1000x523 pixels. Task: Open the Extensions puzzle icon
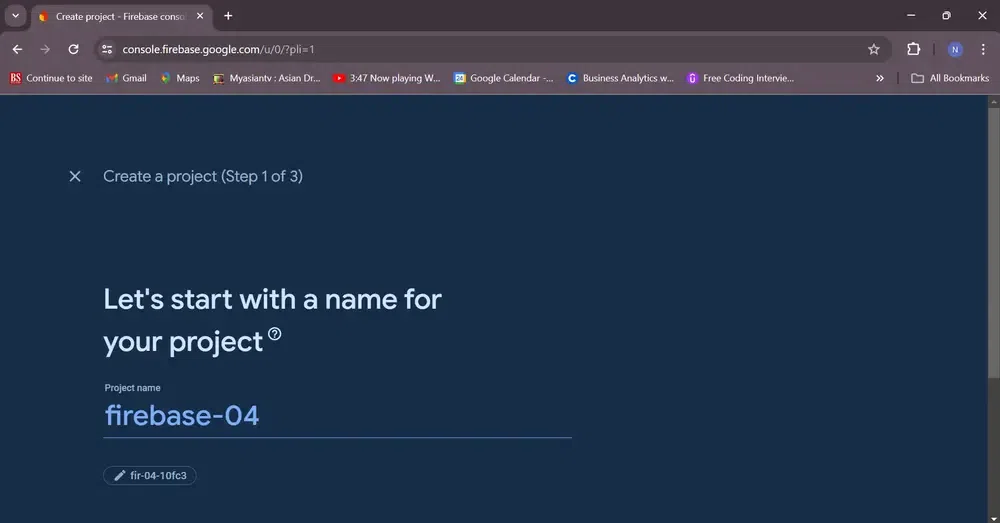[913, 49]
